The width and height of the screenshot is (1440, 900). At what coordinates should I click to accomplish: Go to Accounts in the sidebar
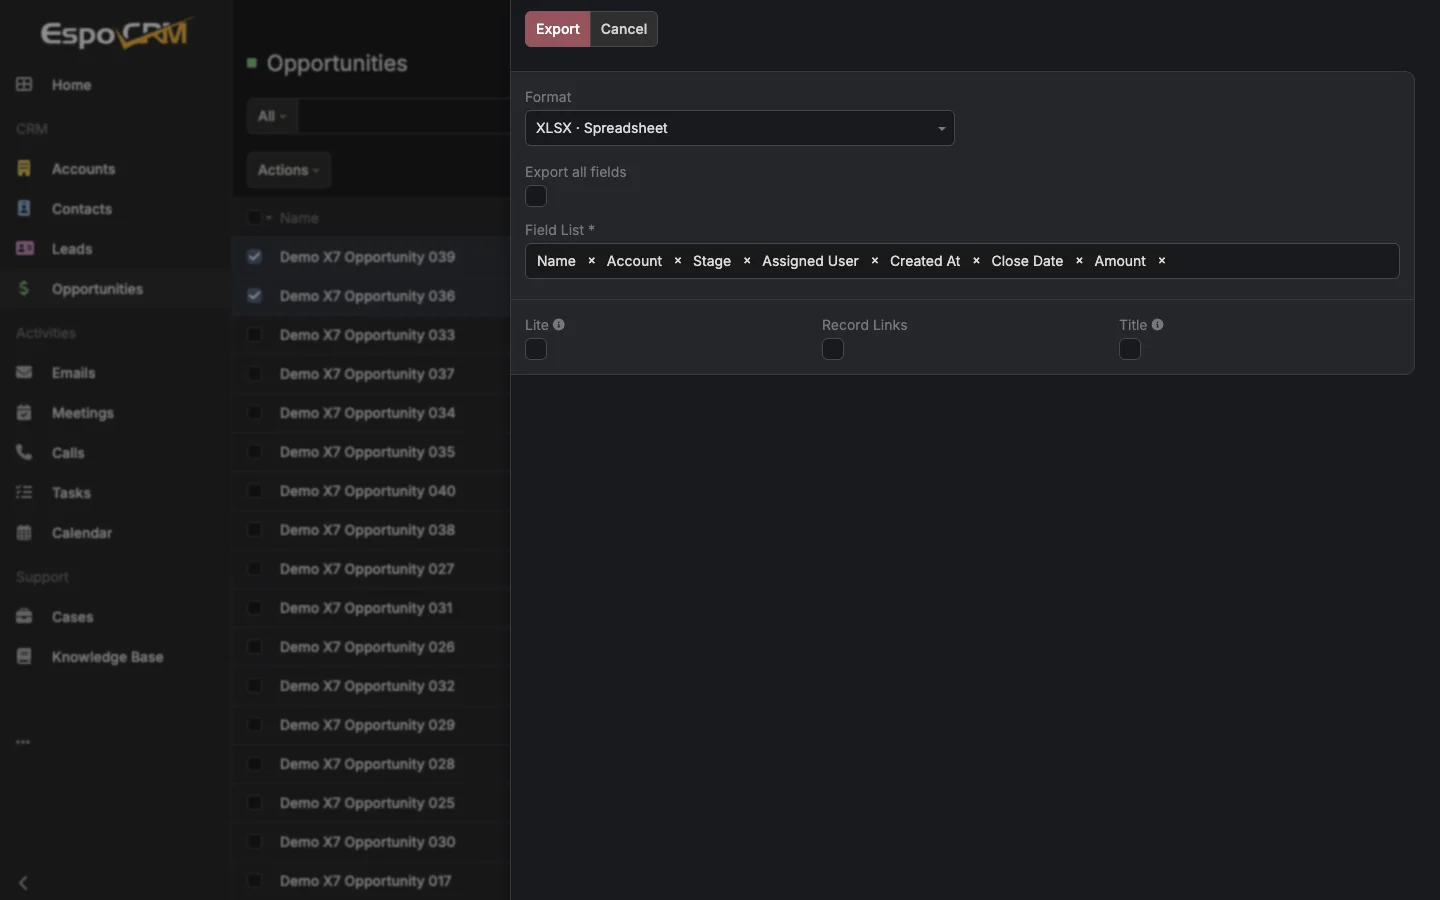(83, 169)
